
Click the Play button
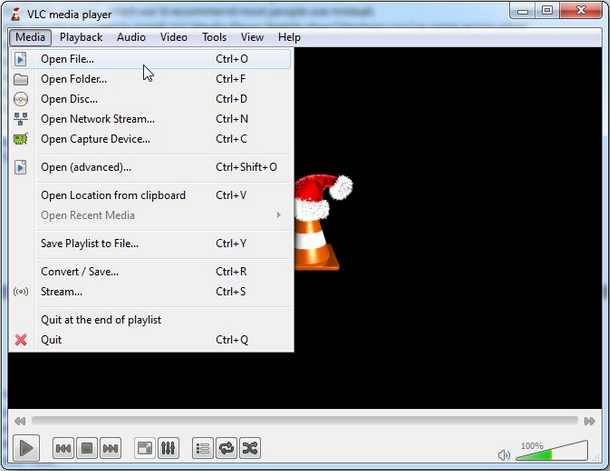(x=26, y=448)
